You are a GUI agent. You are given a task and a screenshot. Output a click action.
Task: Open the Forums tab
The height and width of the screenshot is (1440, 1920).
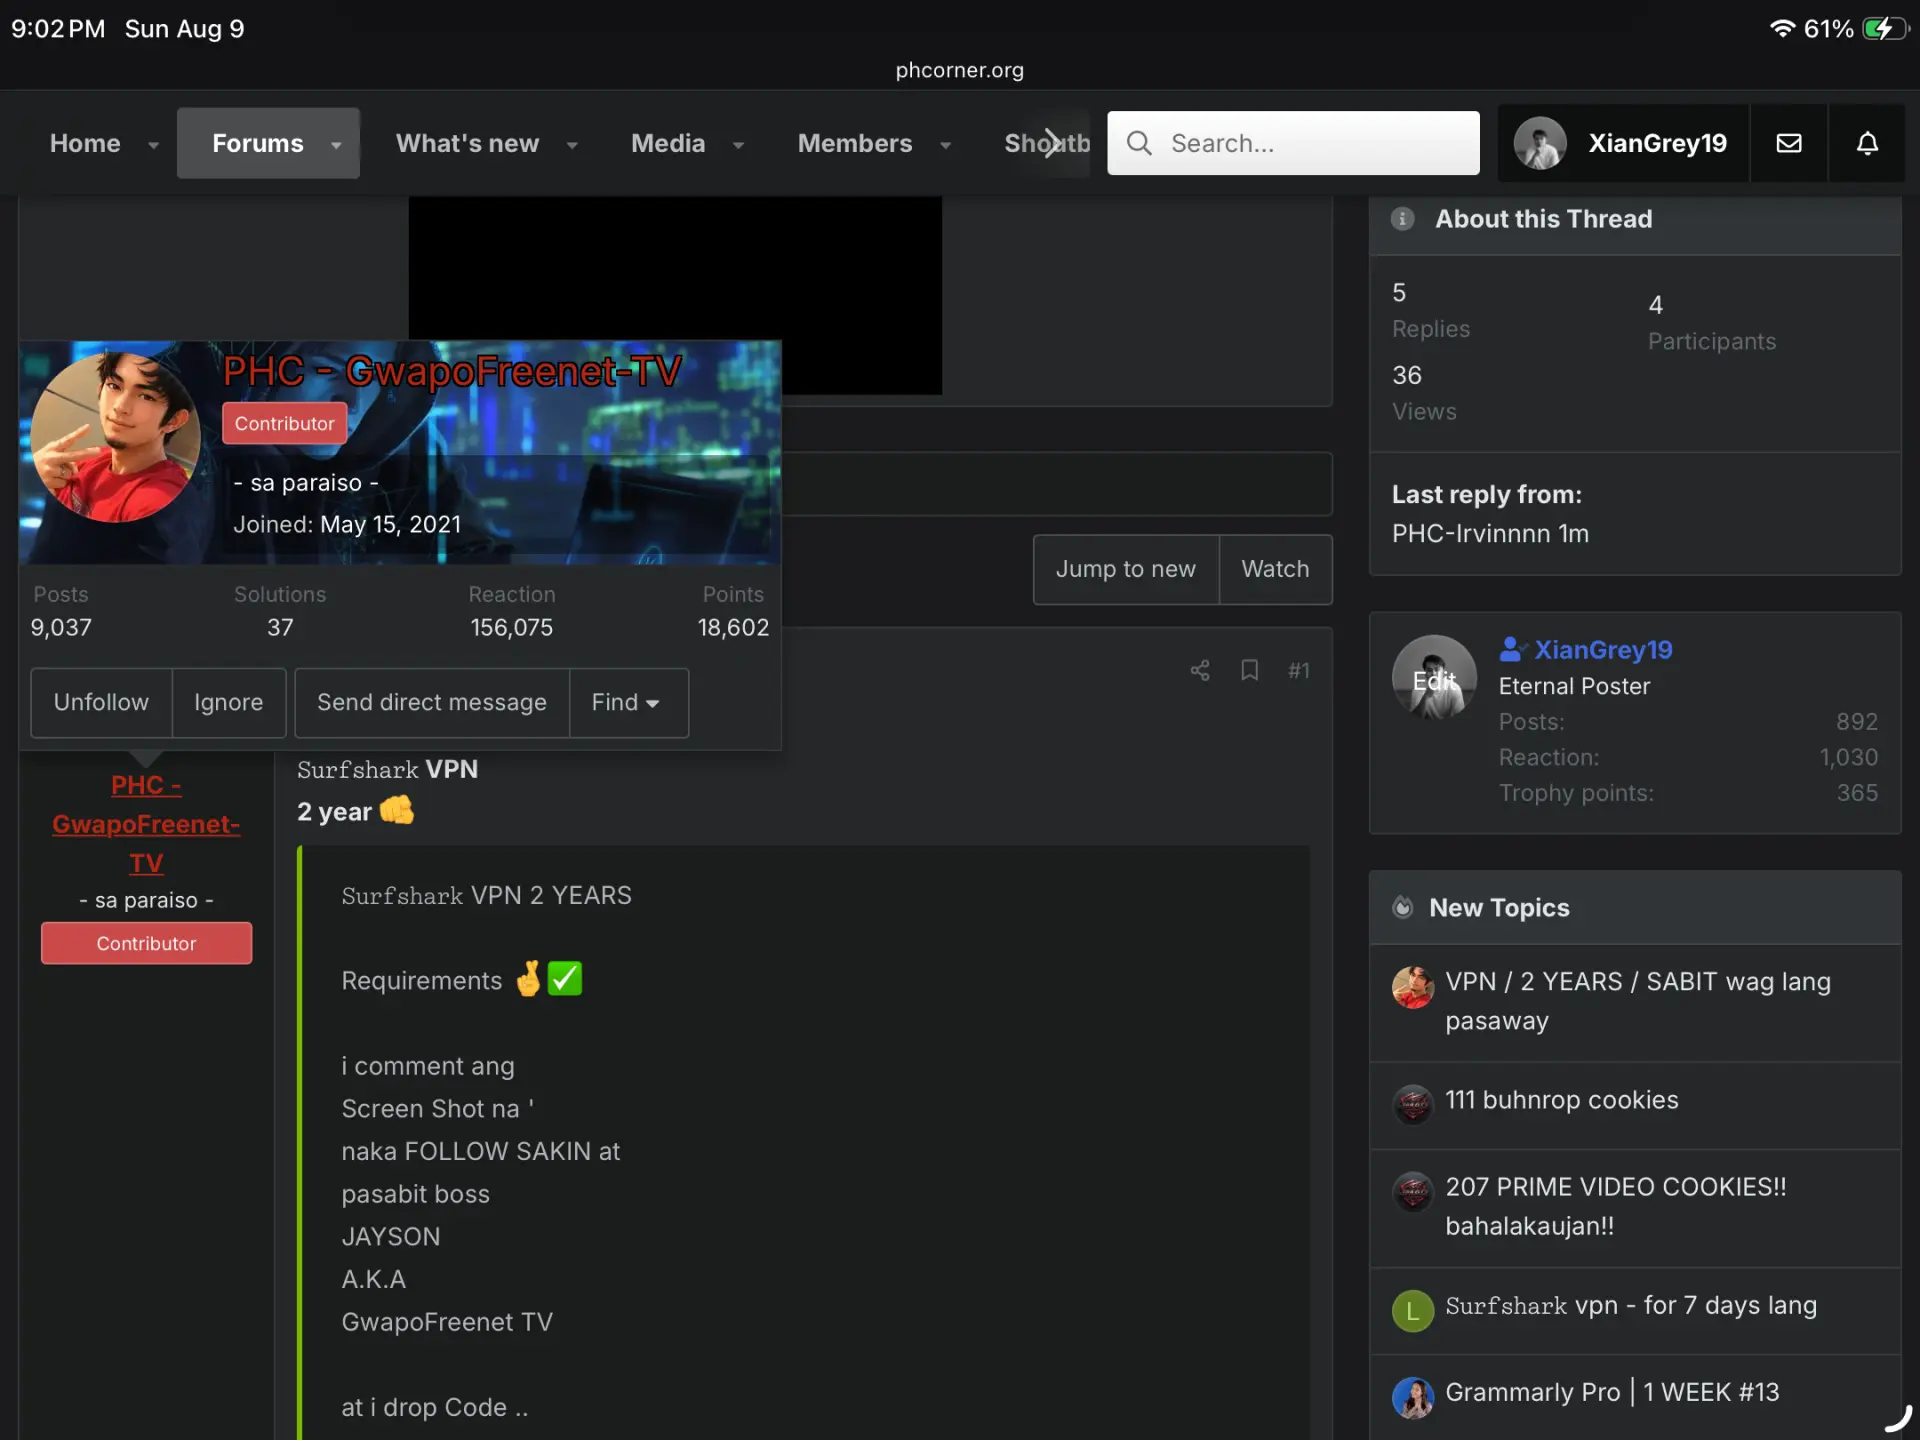coord(258,143)
